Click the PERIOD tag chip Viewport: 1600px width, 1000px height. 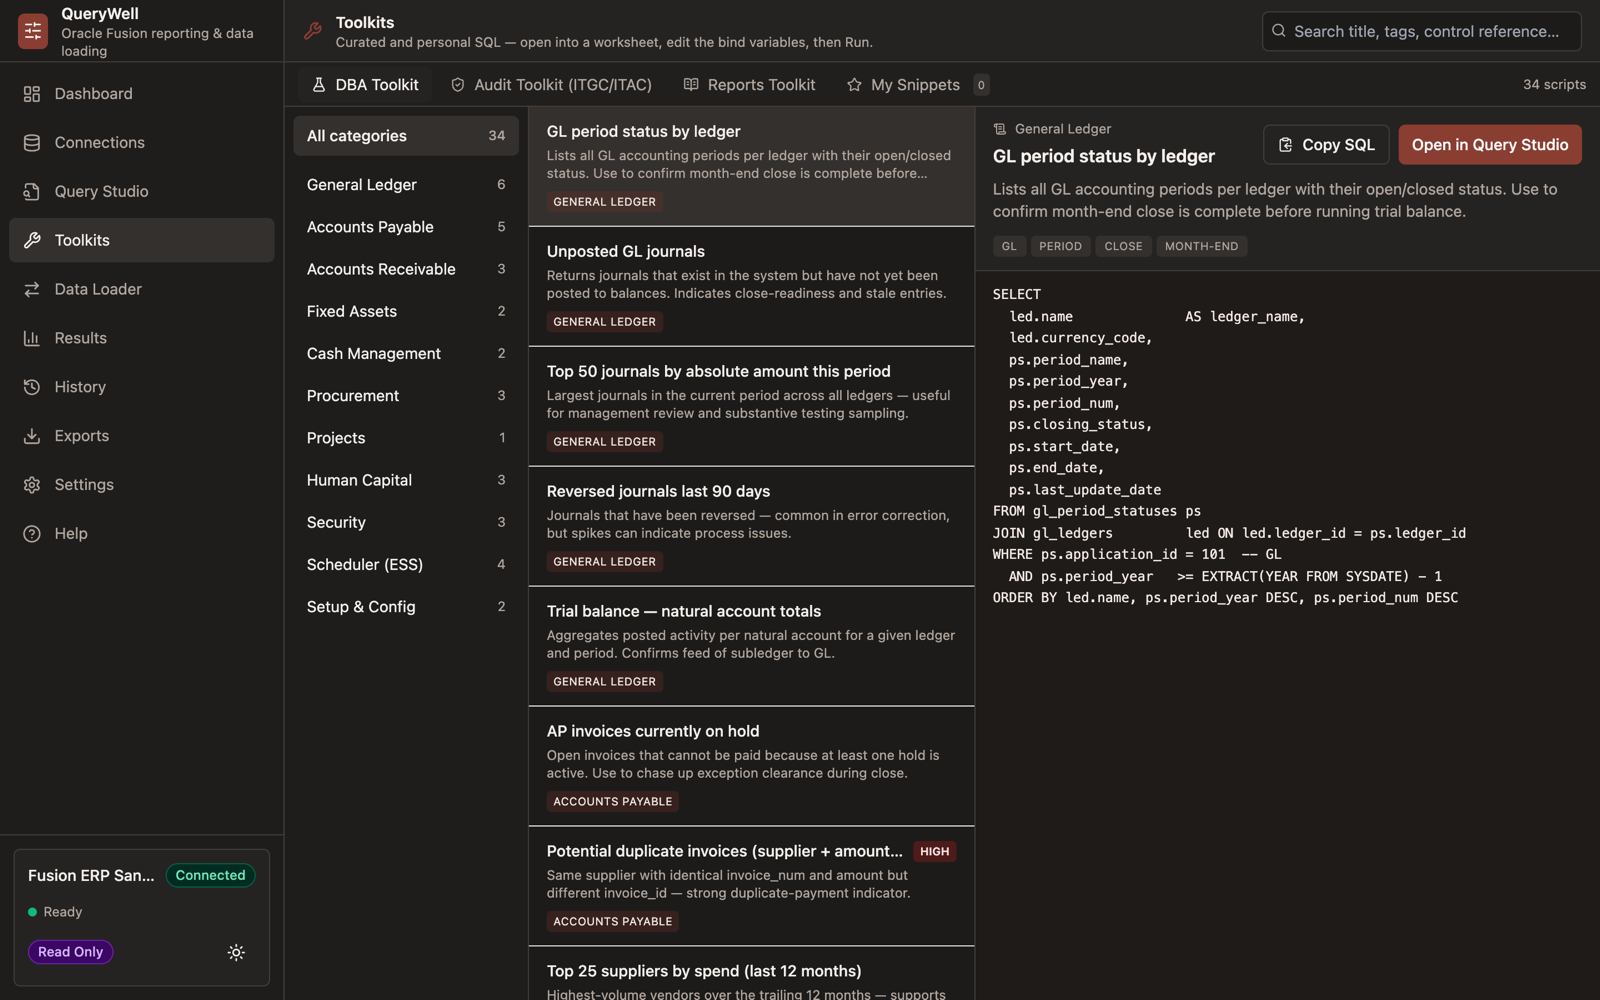[1060, 246]
